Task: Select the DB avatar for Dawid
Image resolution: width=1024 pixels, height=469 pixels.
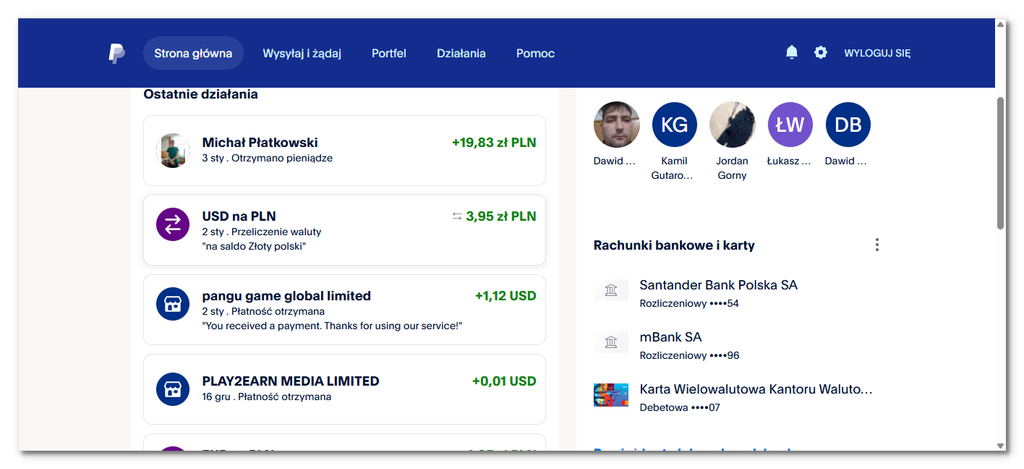Action: (x=848, y=124)
